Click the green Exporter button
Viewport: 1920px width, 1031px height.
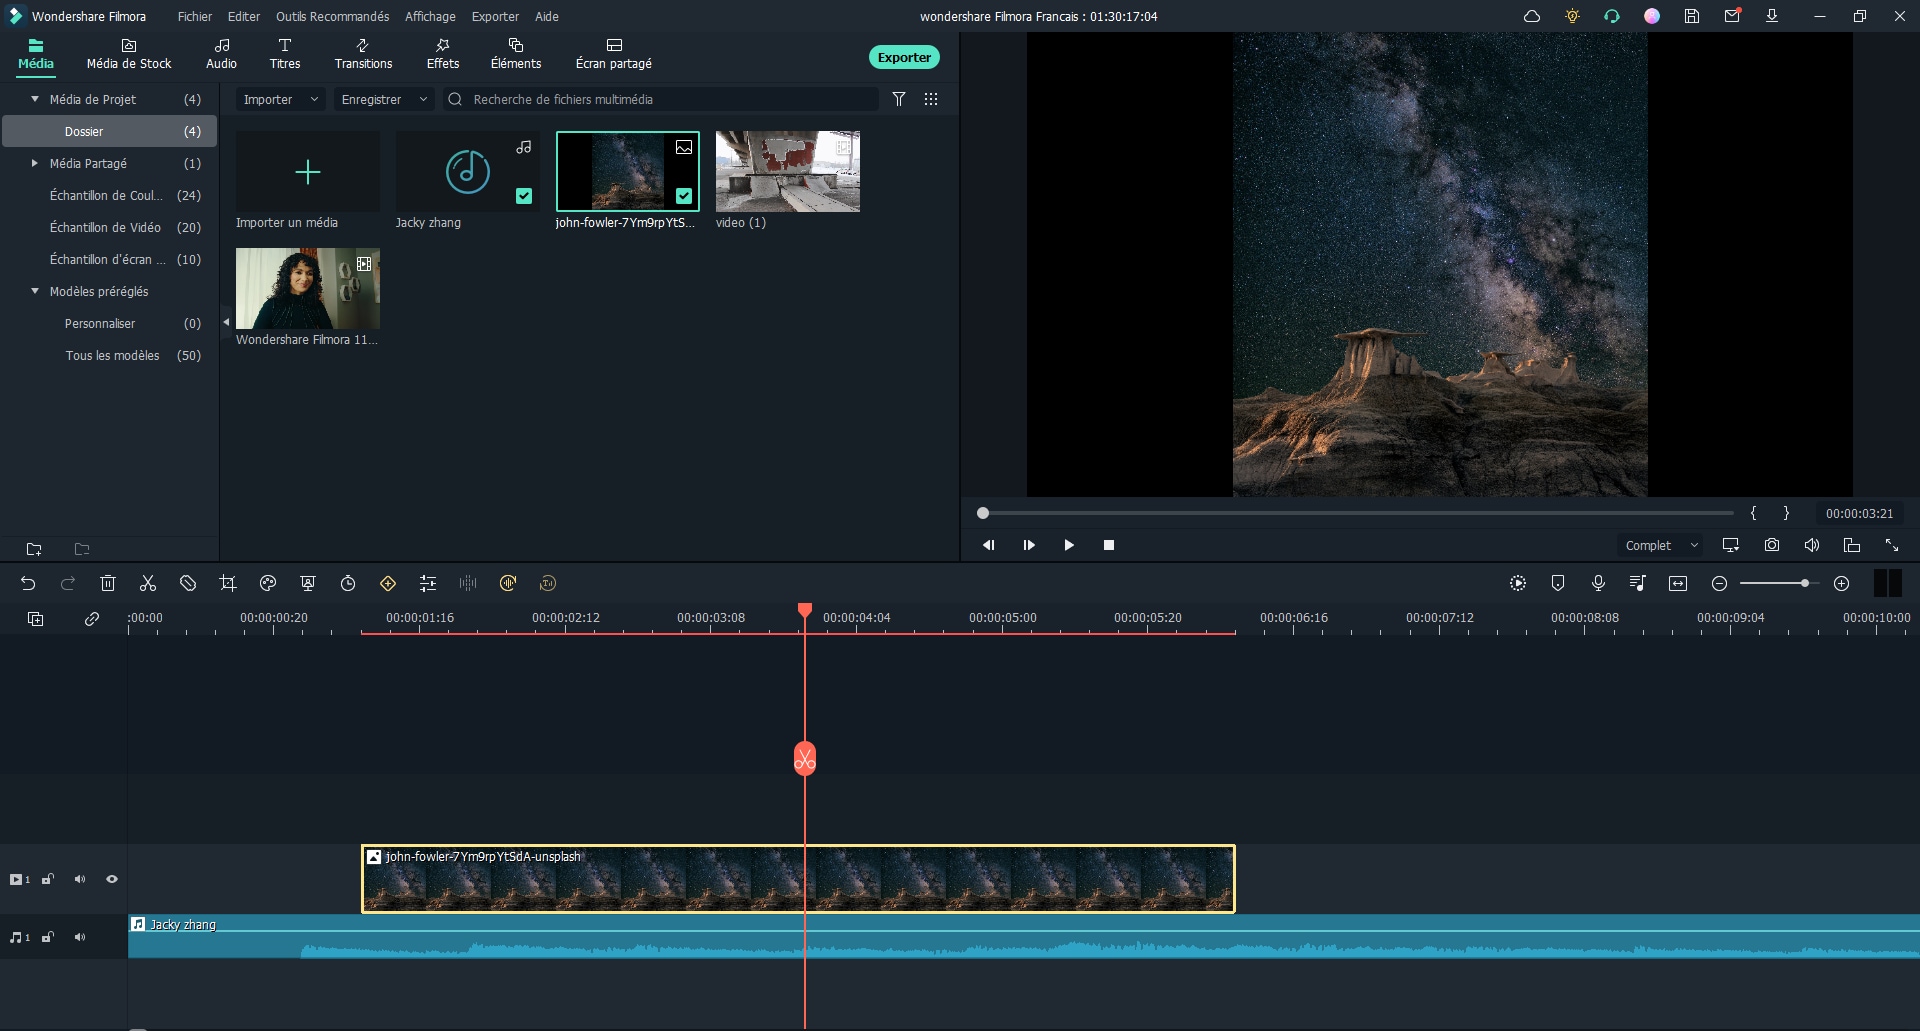[x=904, y=57]
